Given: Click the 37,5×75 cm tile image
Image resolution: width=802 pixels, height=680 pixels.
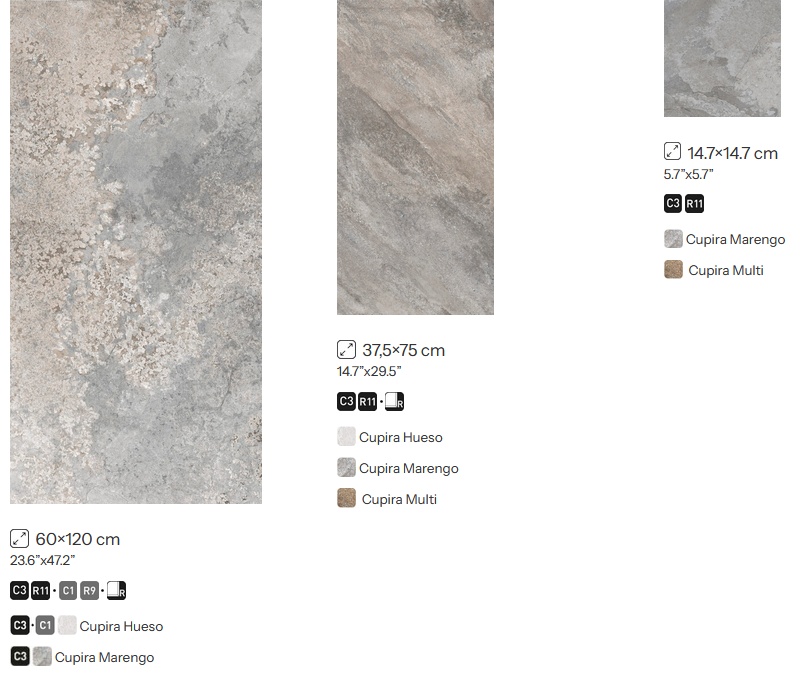Looking at the screenshot, I should coord(415,157).
